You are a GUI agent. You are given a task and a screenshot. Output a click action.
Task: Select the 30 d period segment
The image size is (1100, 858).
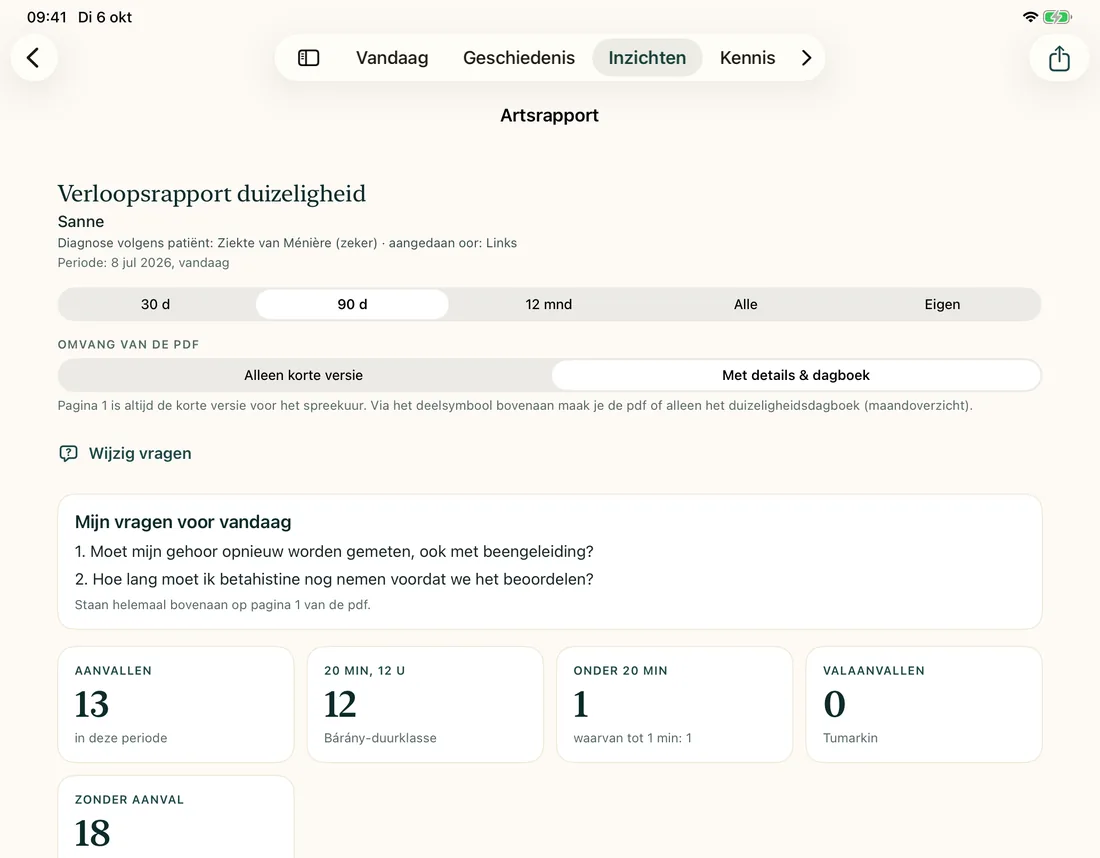click(x=156, y=304)
